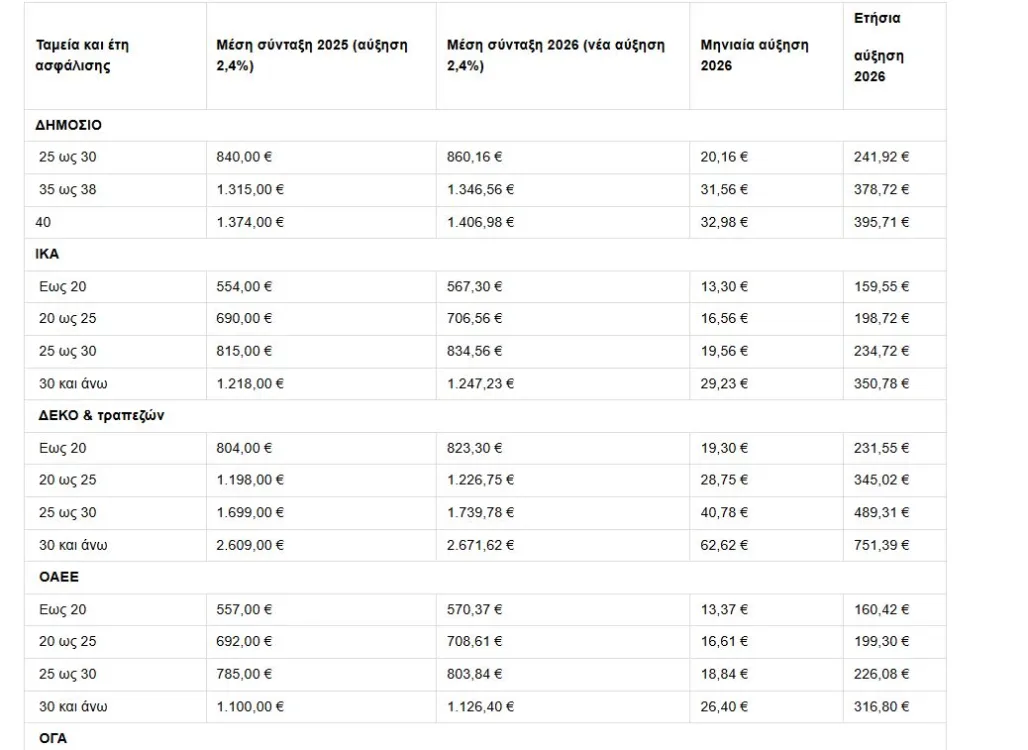
Task: Select the 62,62 € monthly increase cell
Action: point(725,545)
